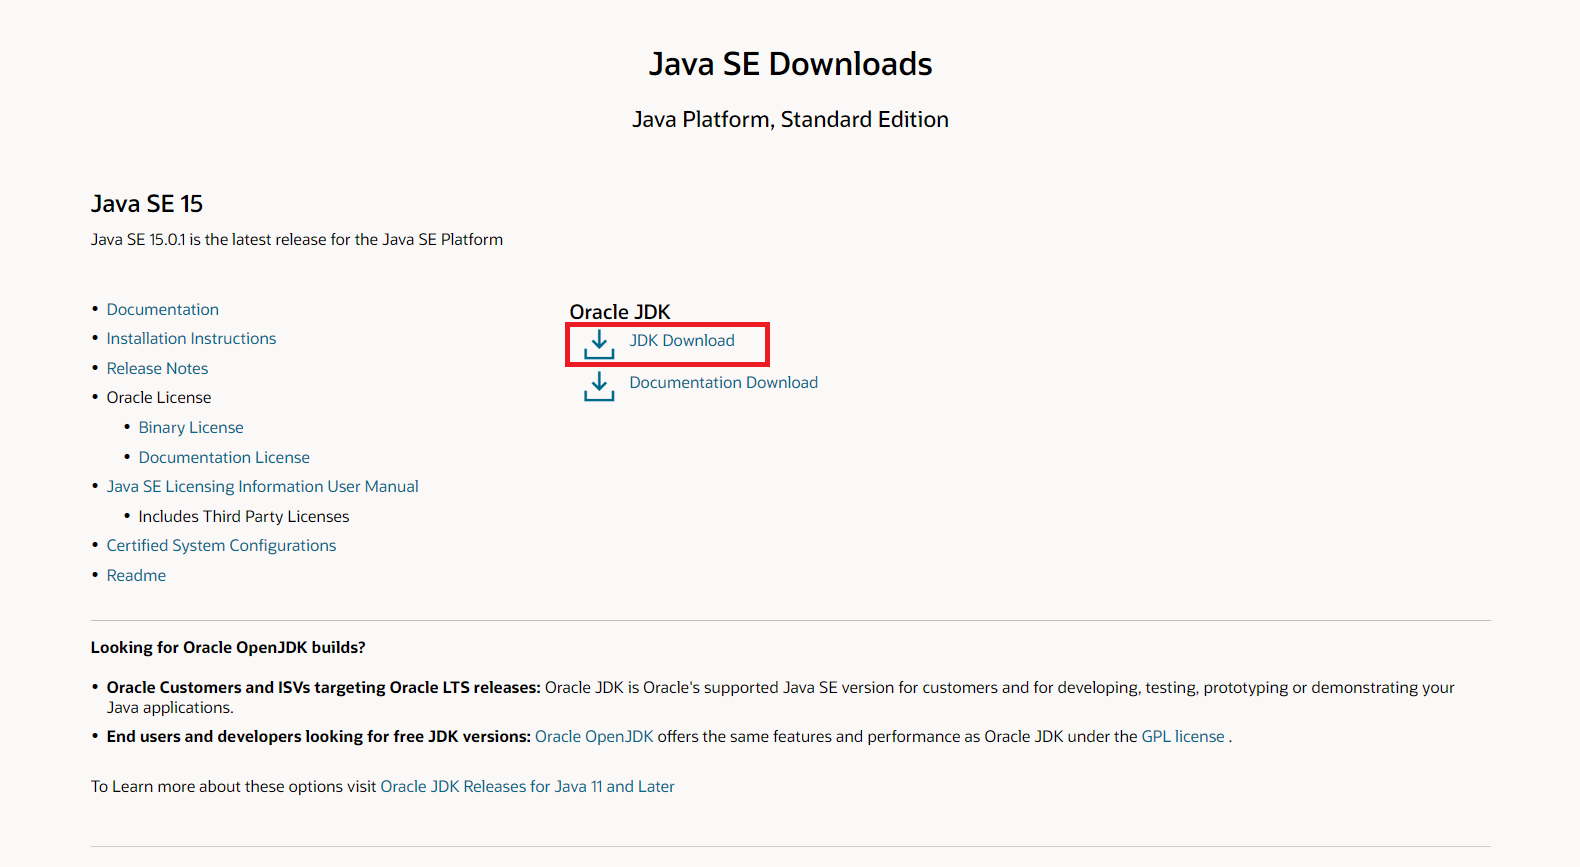The height and width of the screenshot is (867, 1580).
Task: View the Release Notes link
Action: coord(157,368)
